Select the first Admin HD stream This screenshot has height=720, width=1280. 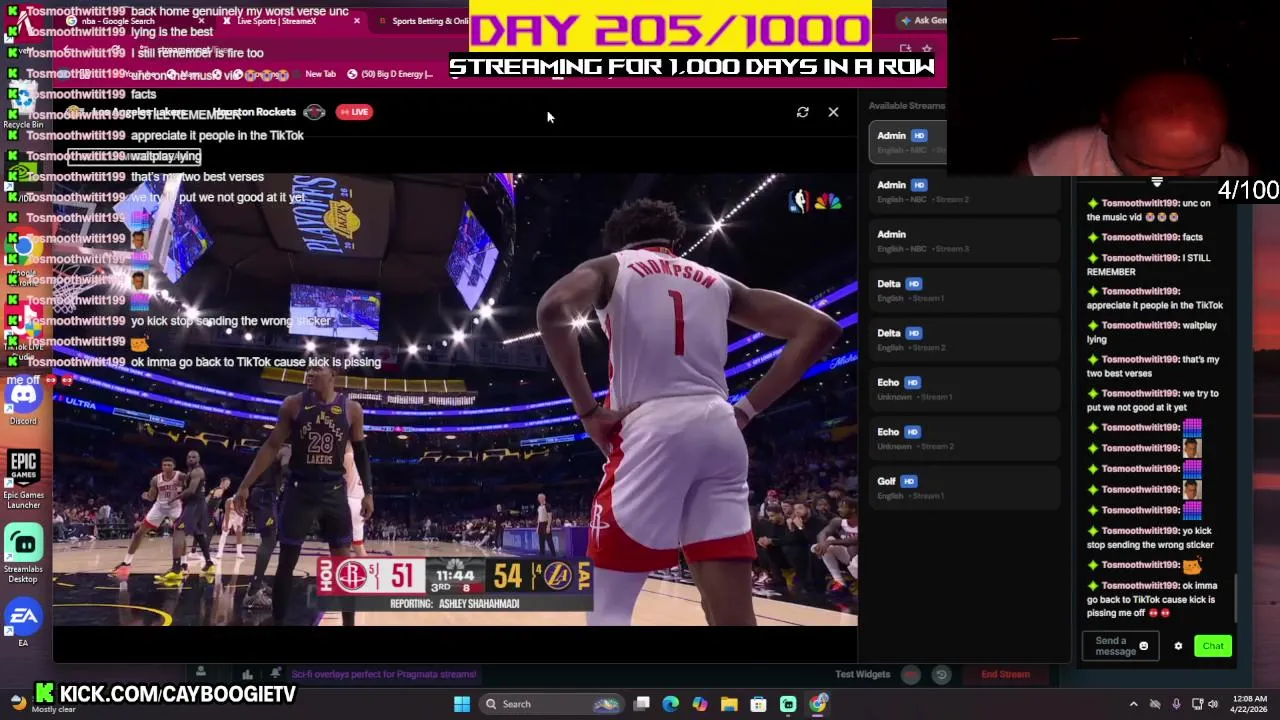click(x=907, y=142)
